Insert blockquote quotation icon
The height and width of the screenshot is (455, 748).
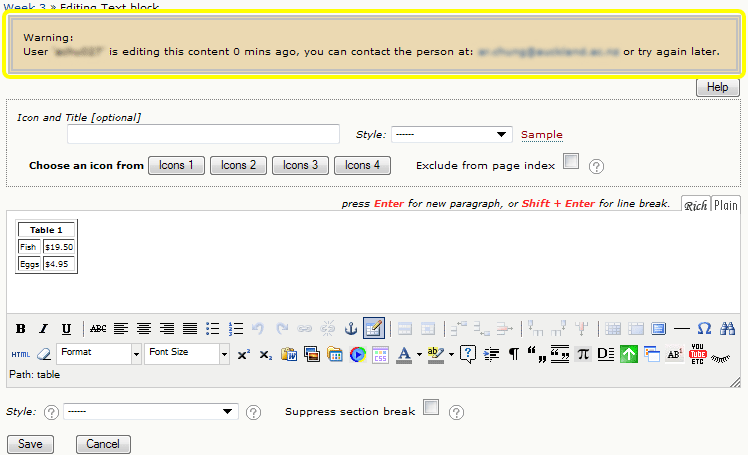[x=537, y=354]
